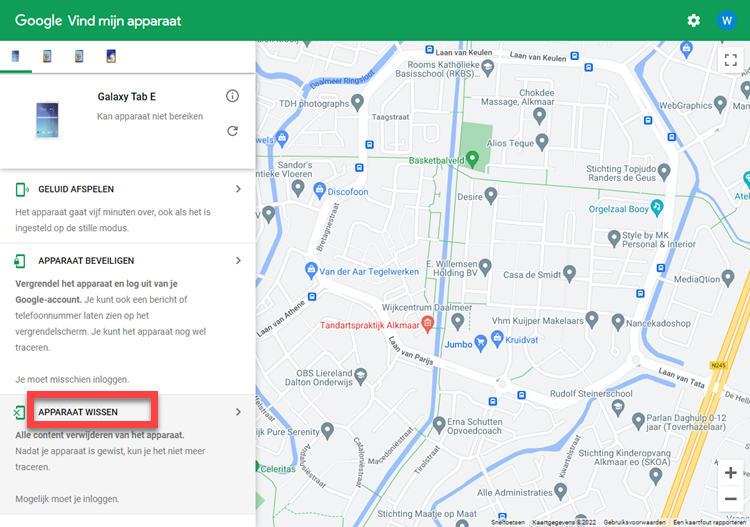The height and width of the screenshot is (527, 750).
Task: Open the Gebruiksvoorwaarden link
Action: 634,522
